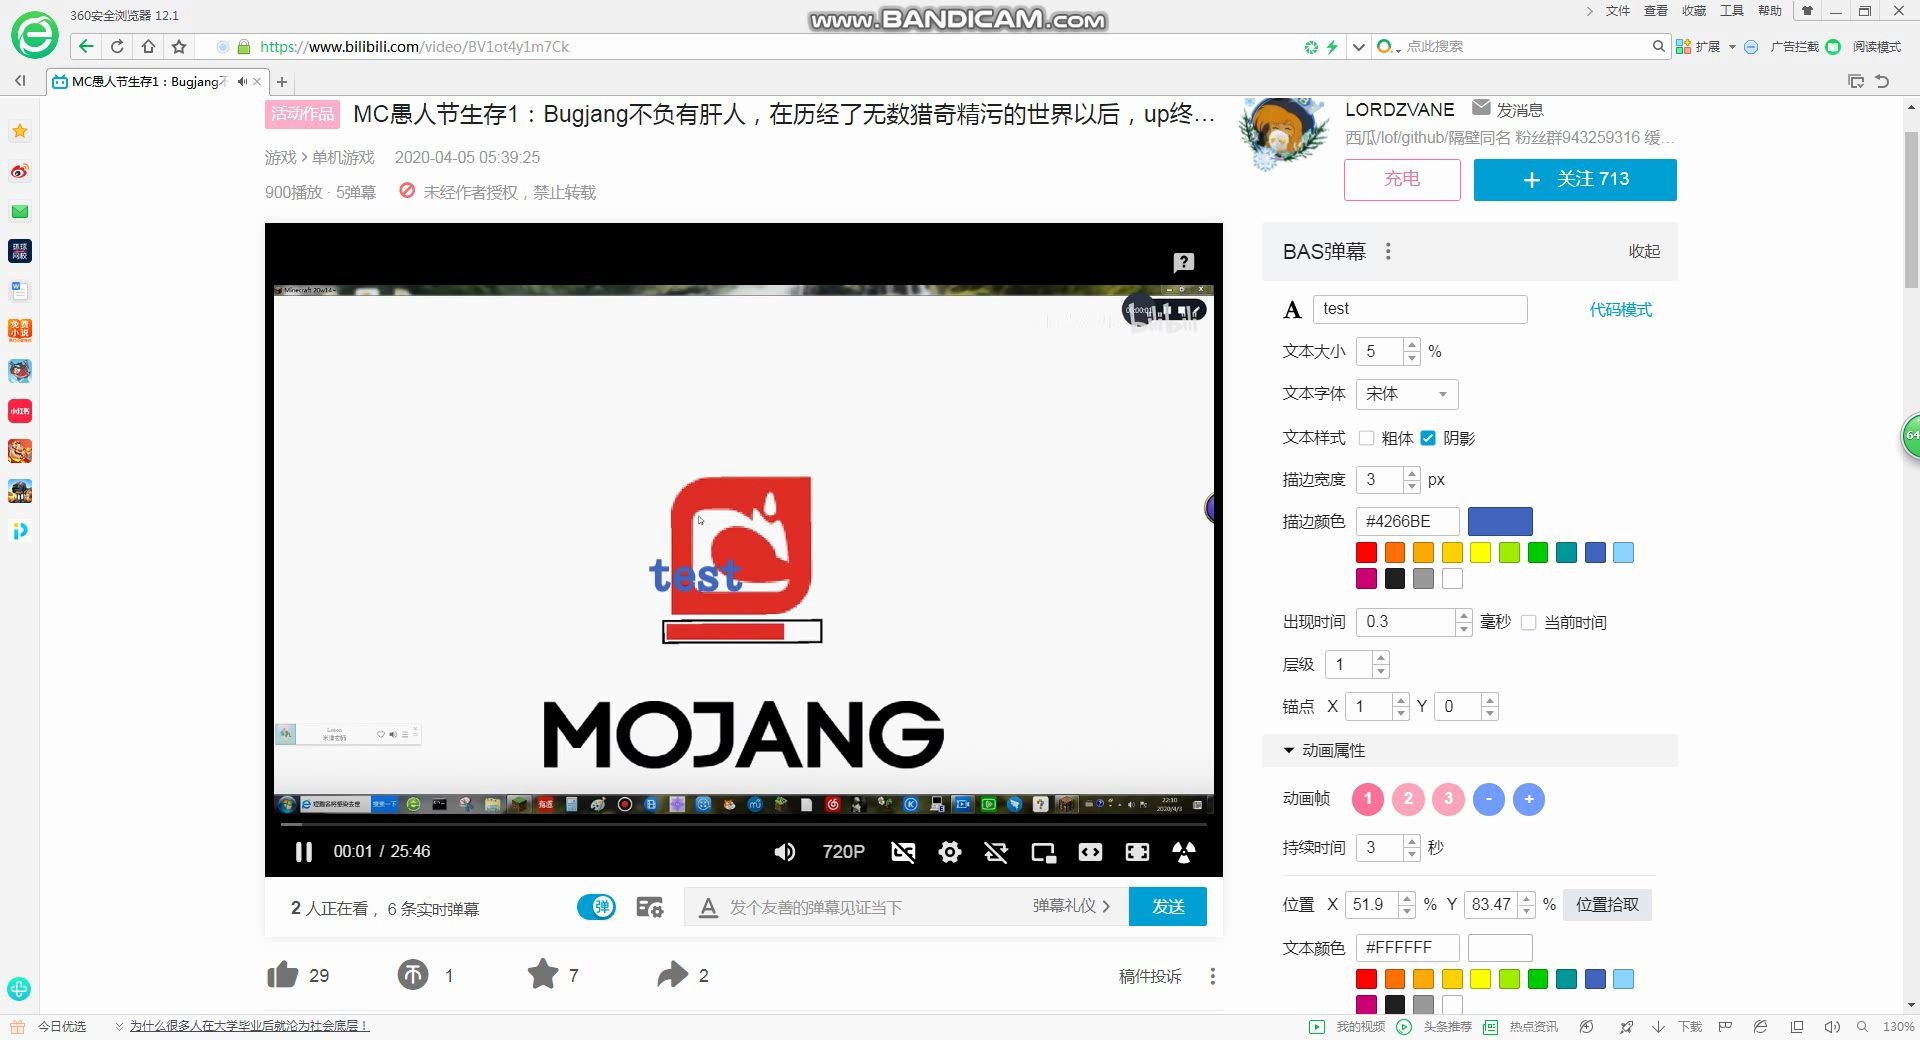
Task: Enable the 当前时间 checkbox
Action: 1528,622
